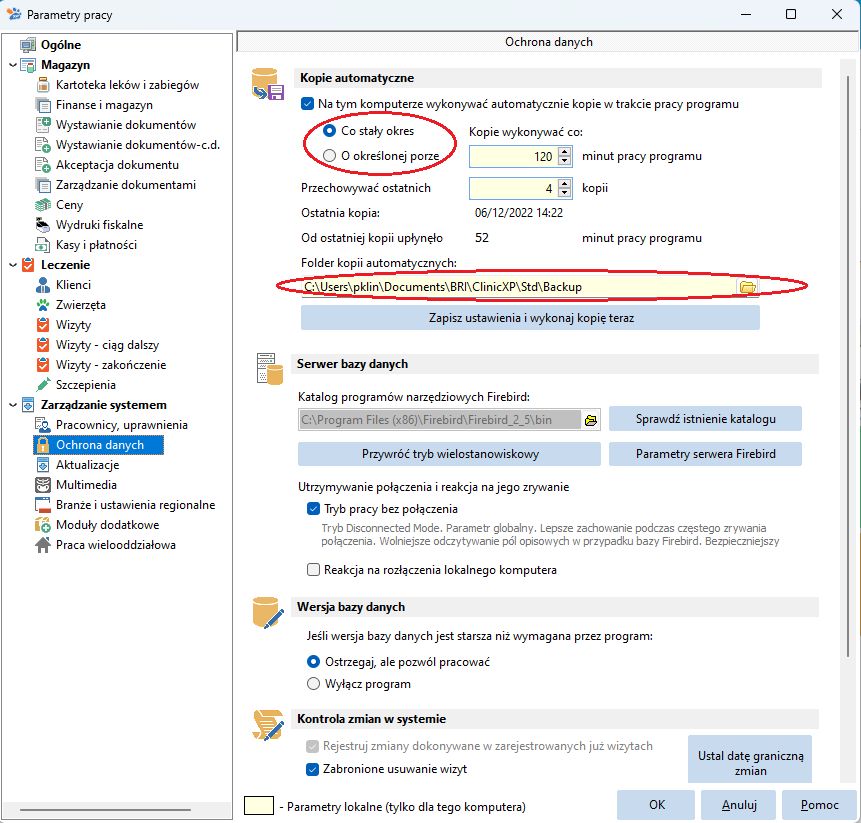
Task: Select the Co stały okres option
Action: click(x=329, y=131)
